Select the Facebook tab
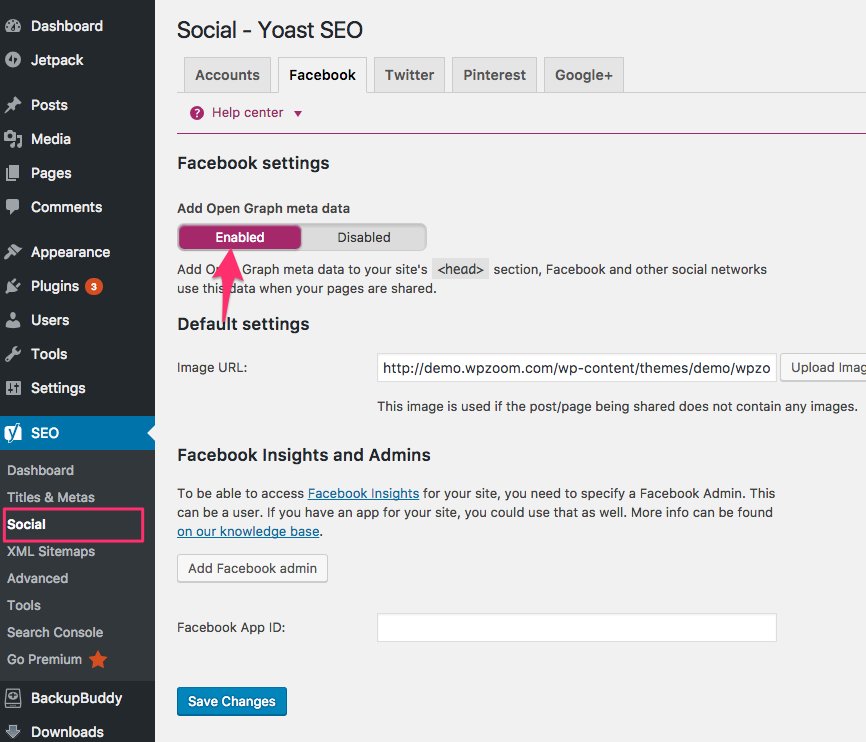 pyautogui.click(x=322, y=75)
